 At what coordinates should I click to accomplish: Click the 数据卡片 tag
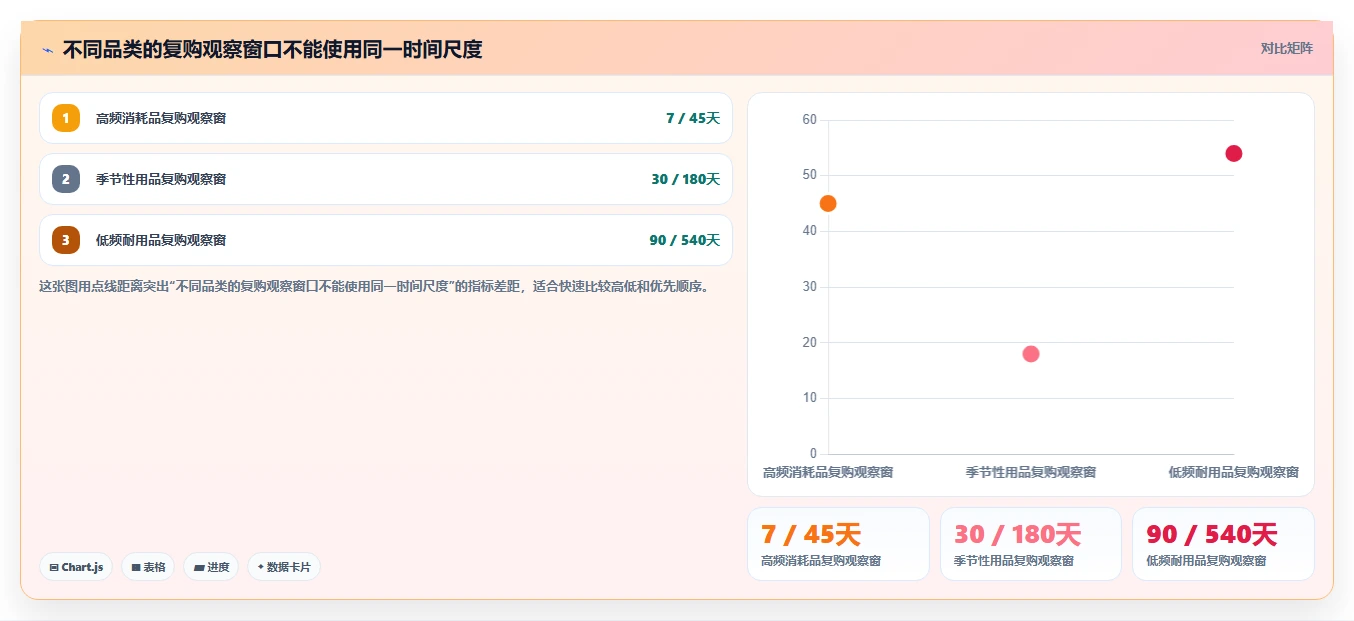(284, 567)
